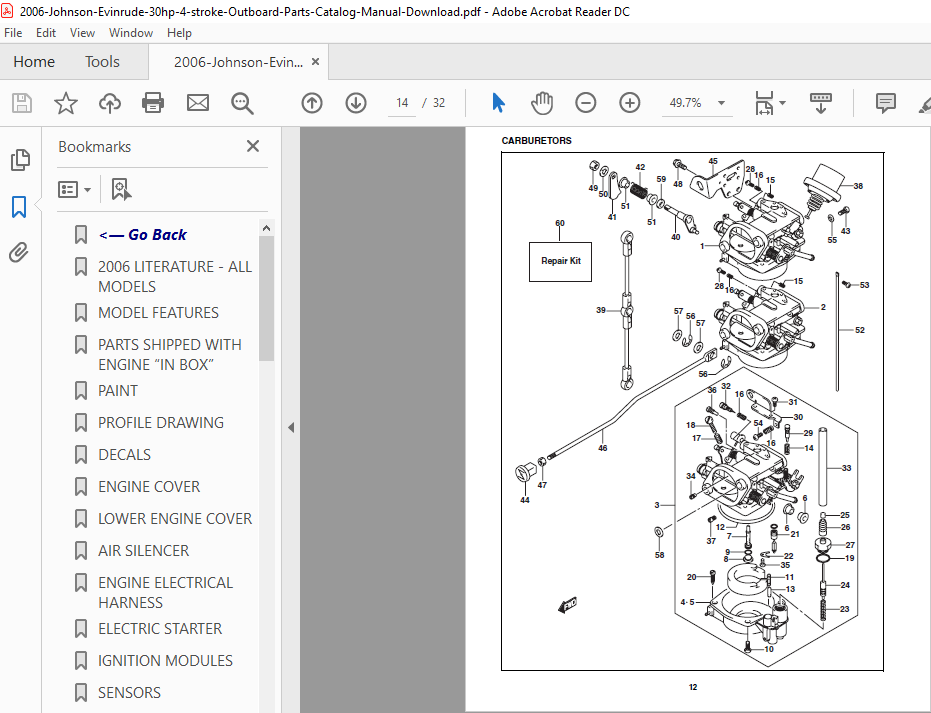Open bookmarks options list dropdown
The width and height of the screenshot is (931, 713).
pyautogui.click(x=74, y=189)
